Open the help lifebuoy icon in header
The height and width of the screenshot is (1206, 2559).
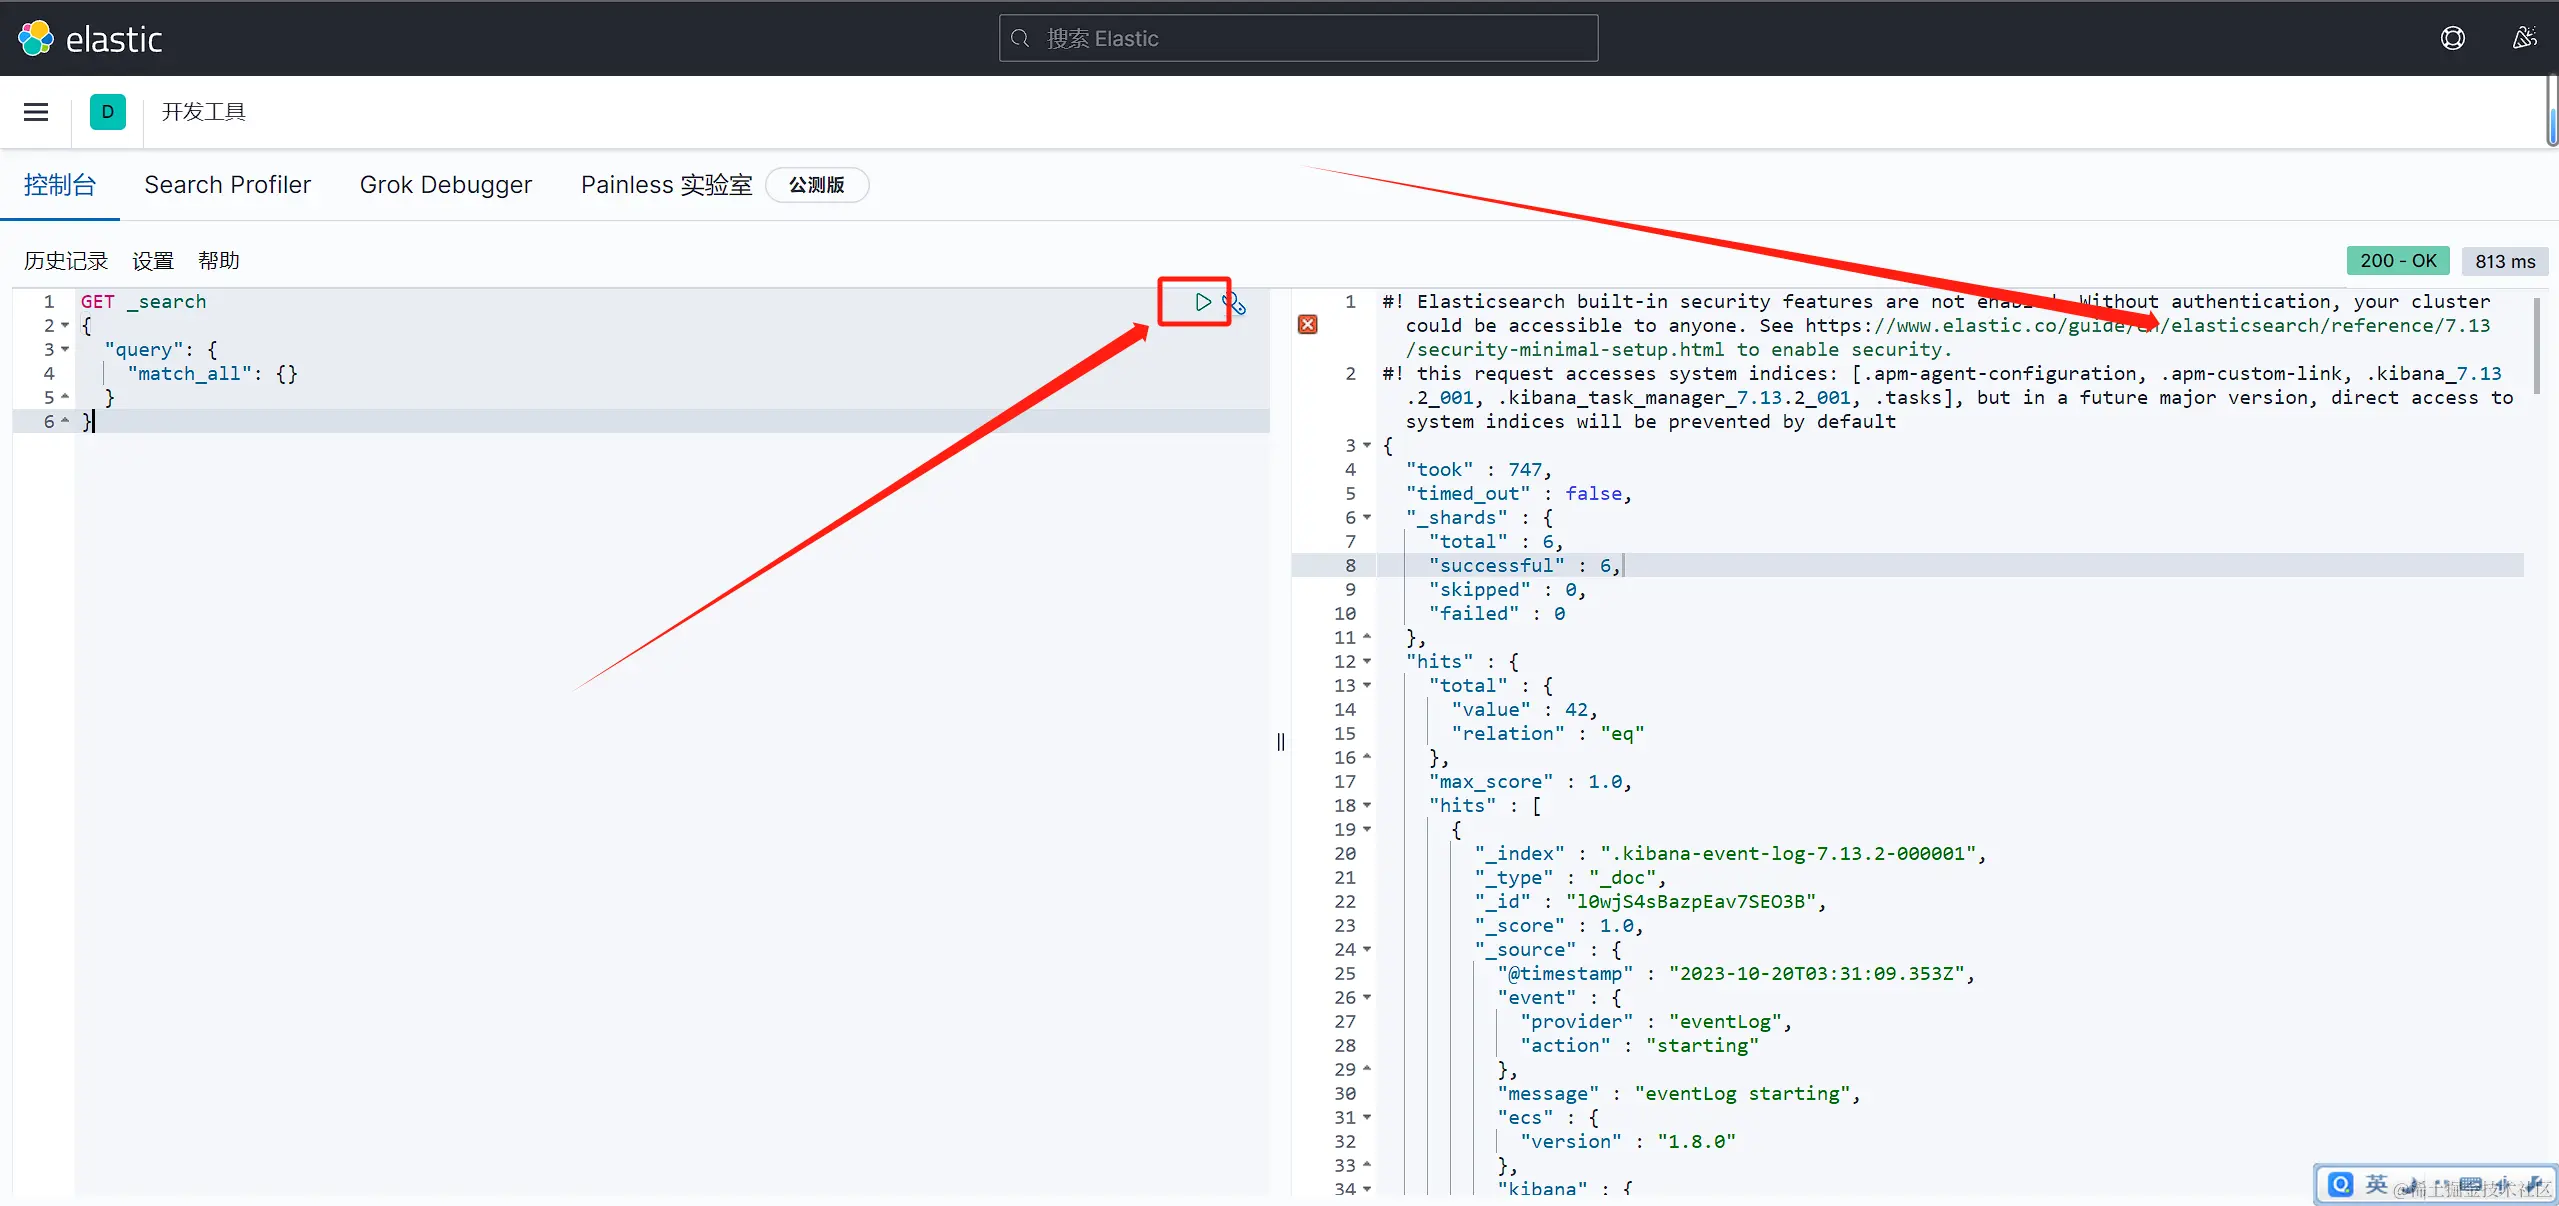(2452, 38)
